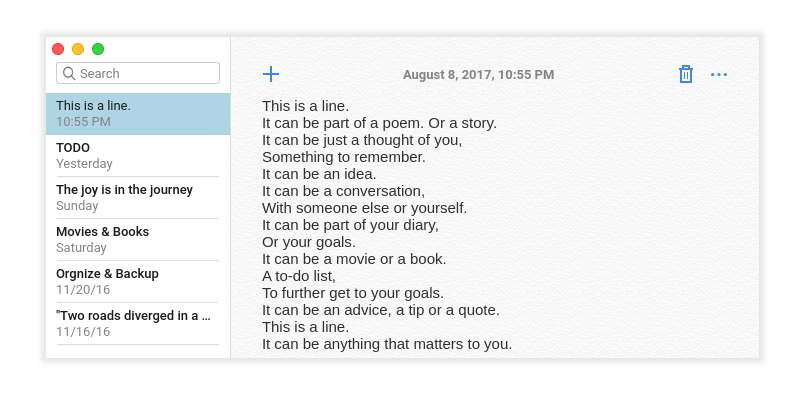Viewport: 807px width, 394px height.
Task: Click the "A to-do list," text line
Action: pos(299,276)
